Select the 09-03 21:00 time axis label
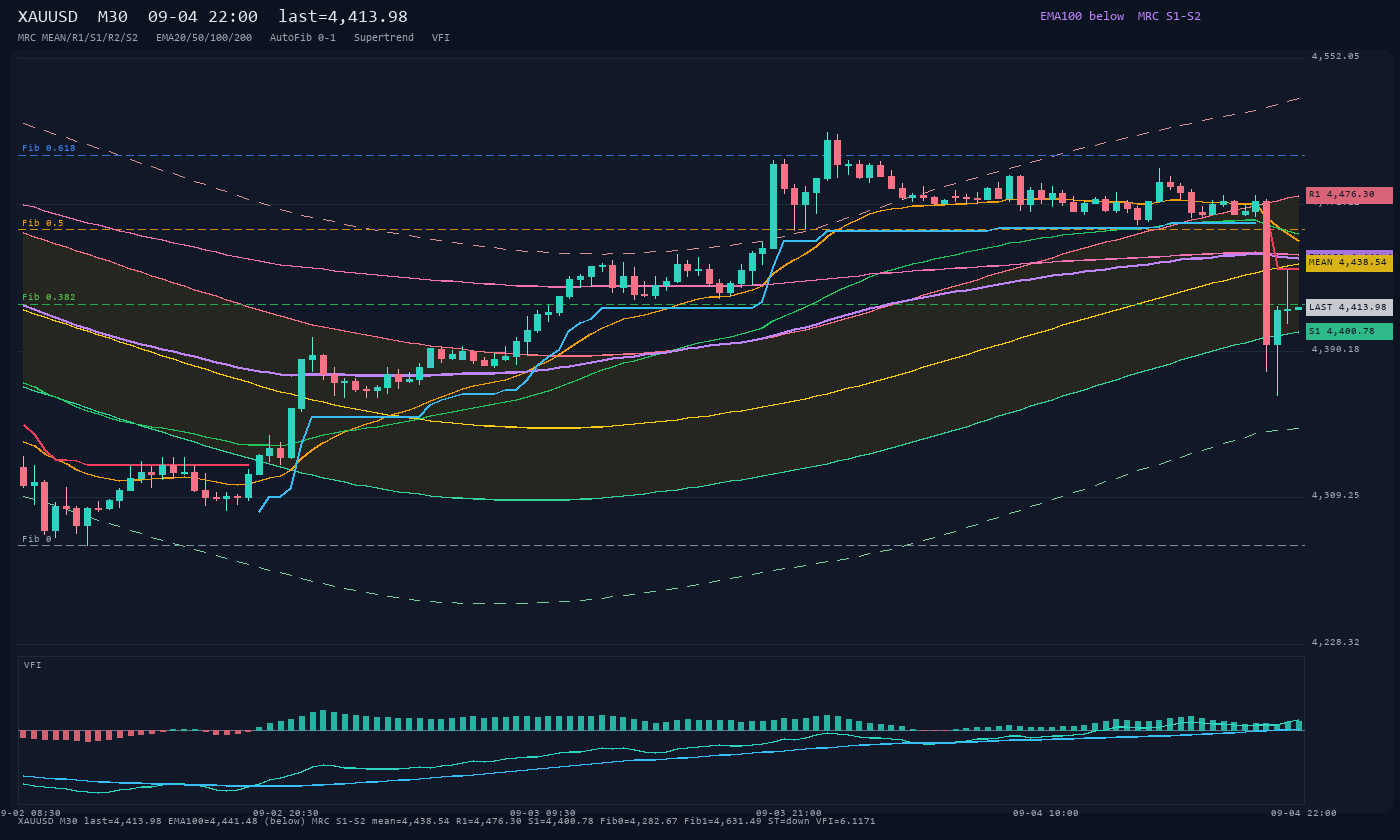Screen dimensions: 1400x840 click(789, 813)
